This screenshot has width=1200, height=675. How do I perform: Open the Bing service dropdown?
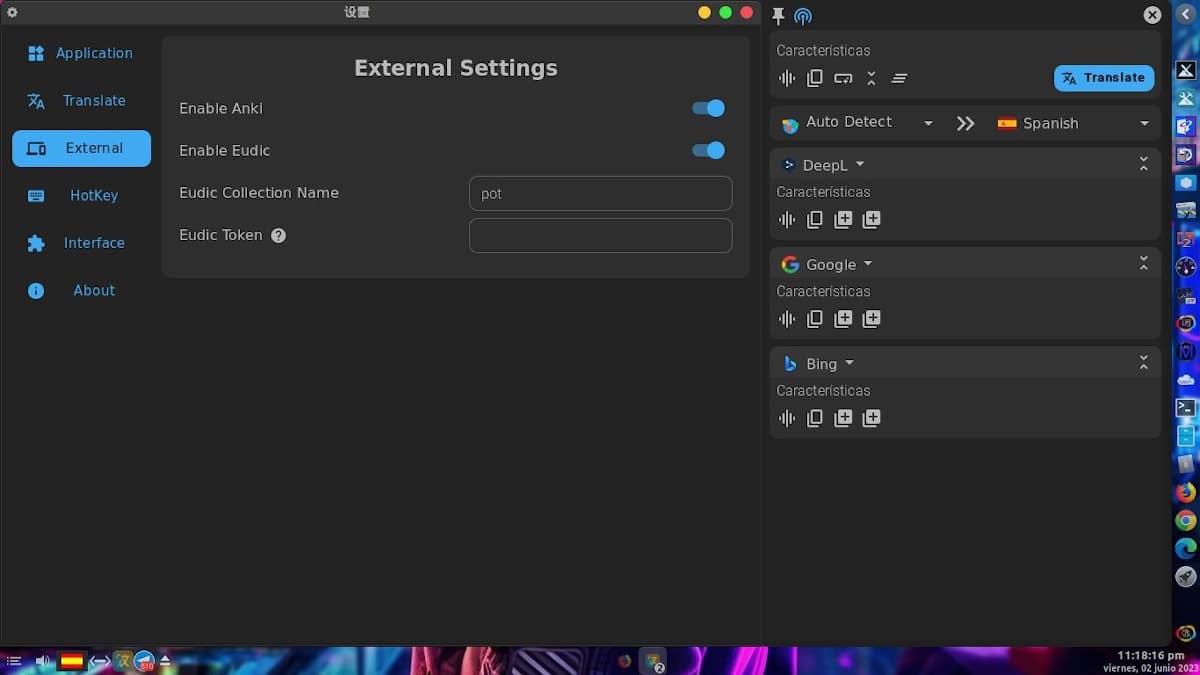coord(818,364)
